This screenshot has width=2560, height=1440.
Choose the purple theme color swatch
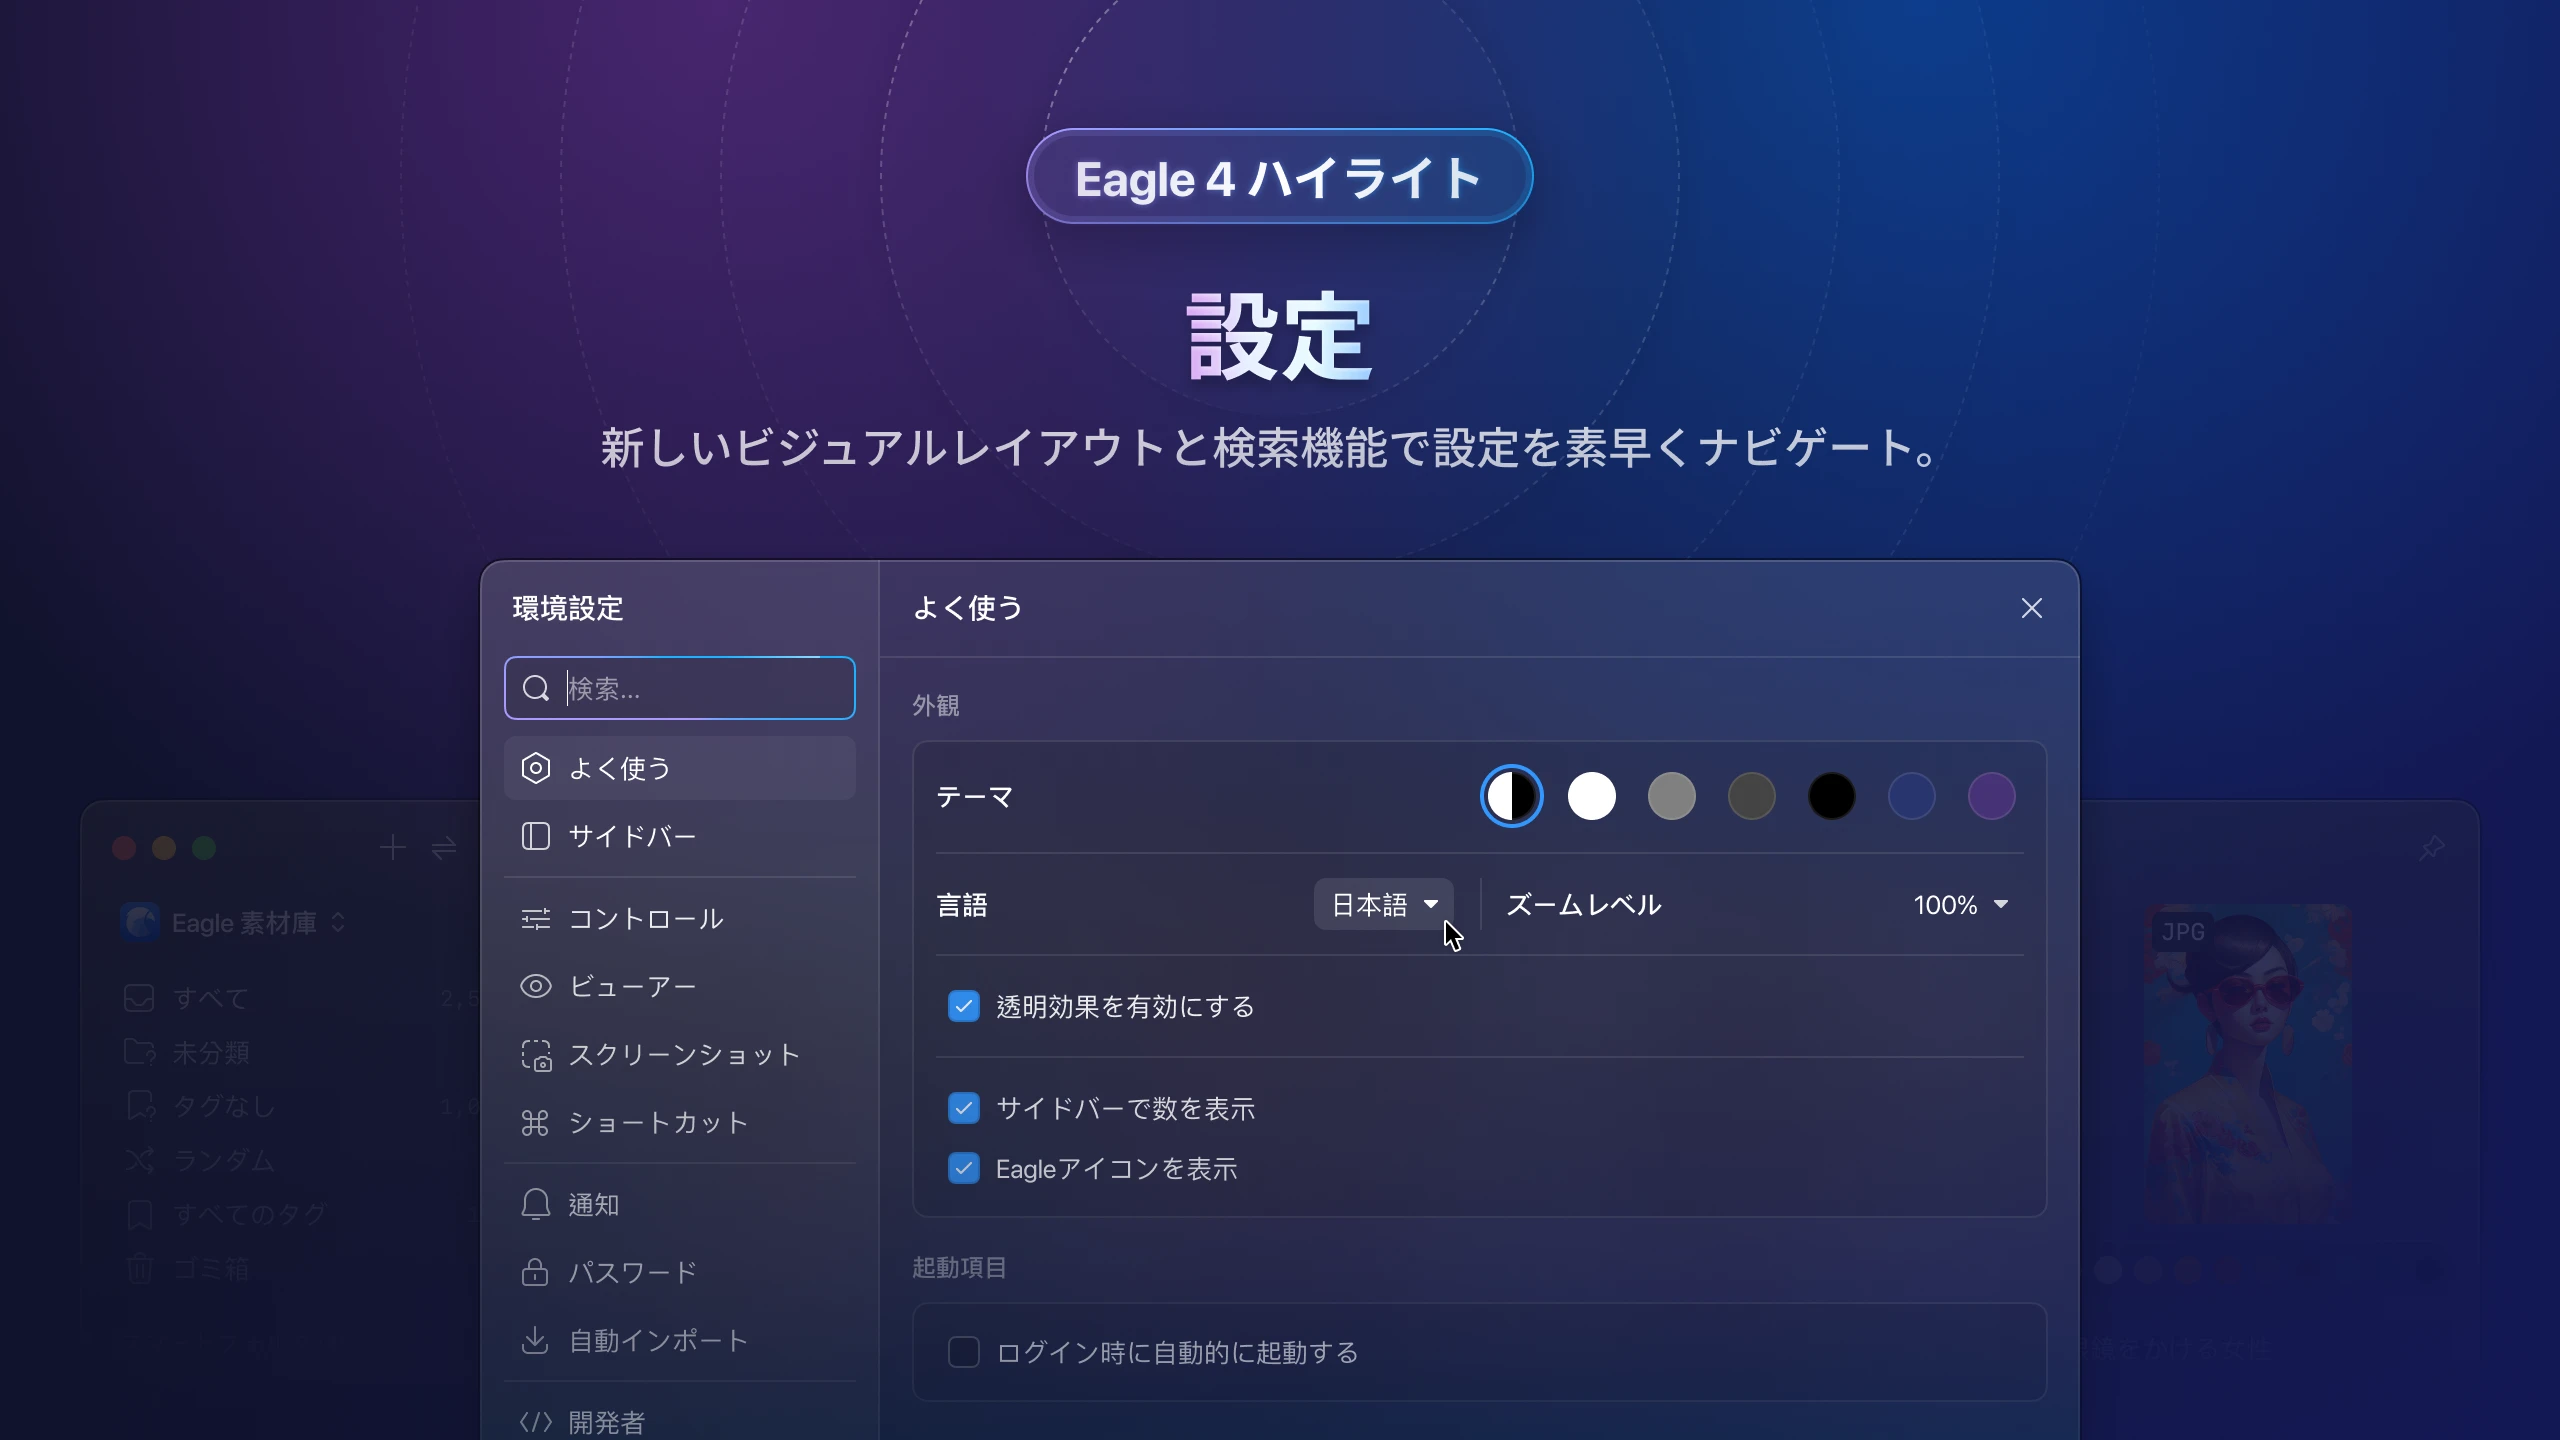click(x=1991, y=797)
